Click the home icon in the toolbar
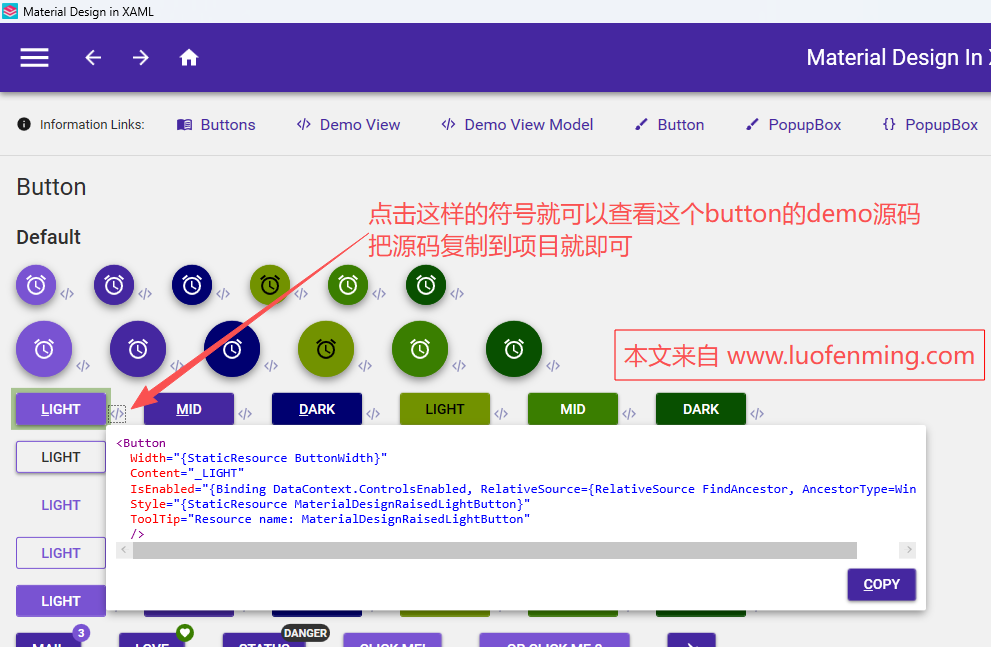 tap(189, 57)
